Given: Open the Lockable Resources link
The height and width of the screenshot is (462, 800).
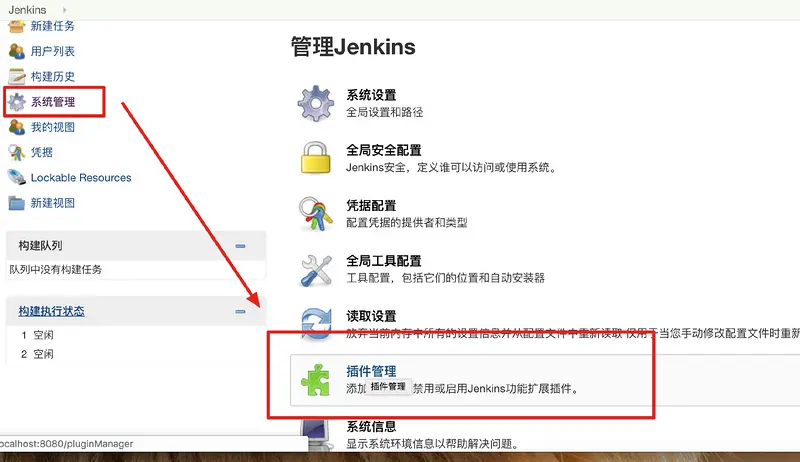Looking at the screenshot, I should [81, 177].
